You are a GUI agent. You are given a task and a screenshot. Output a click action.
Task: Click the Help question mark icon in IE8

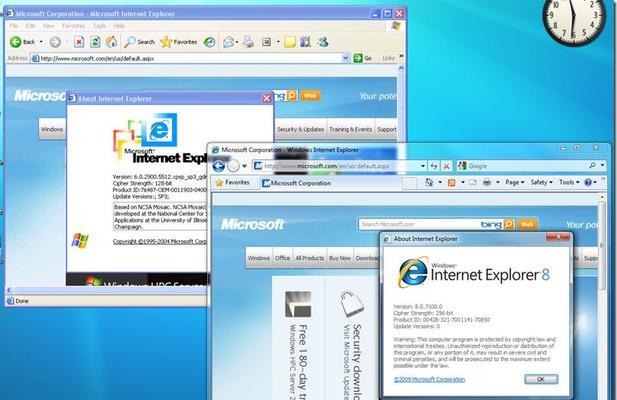[588, 182]
